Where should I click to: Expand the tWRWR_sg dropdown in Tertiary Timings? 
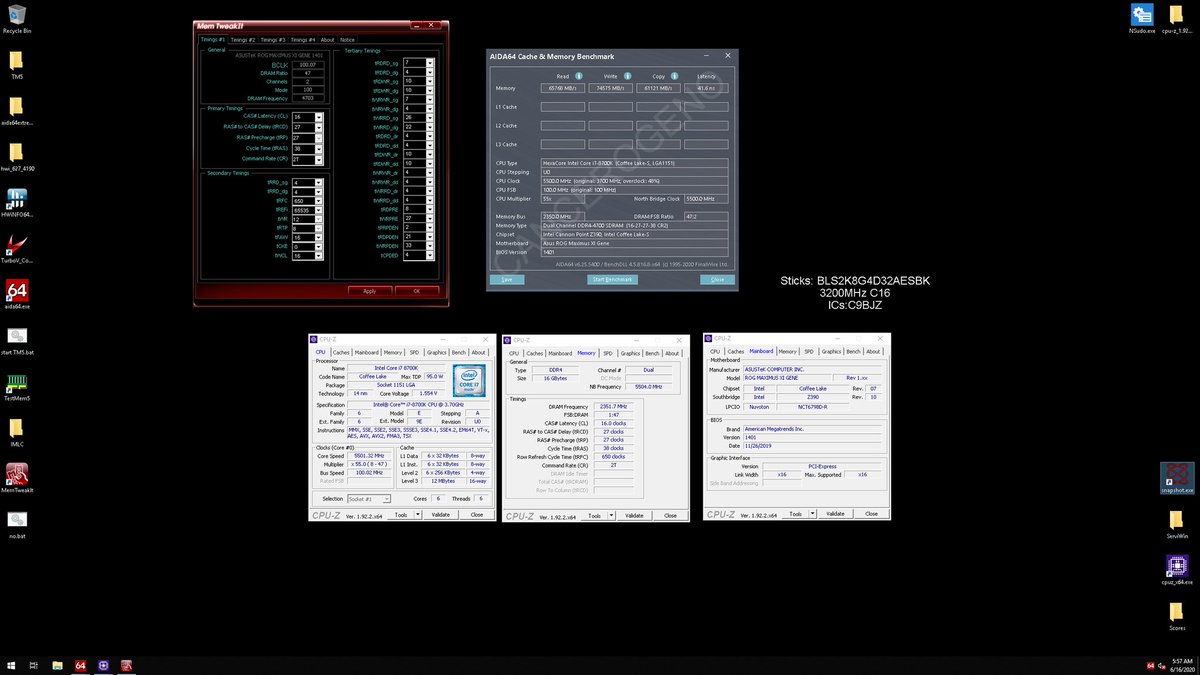(430, 100)
